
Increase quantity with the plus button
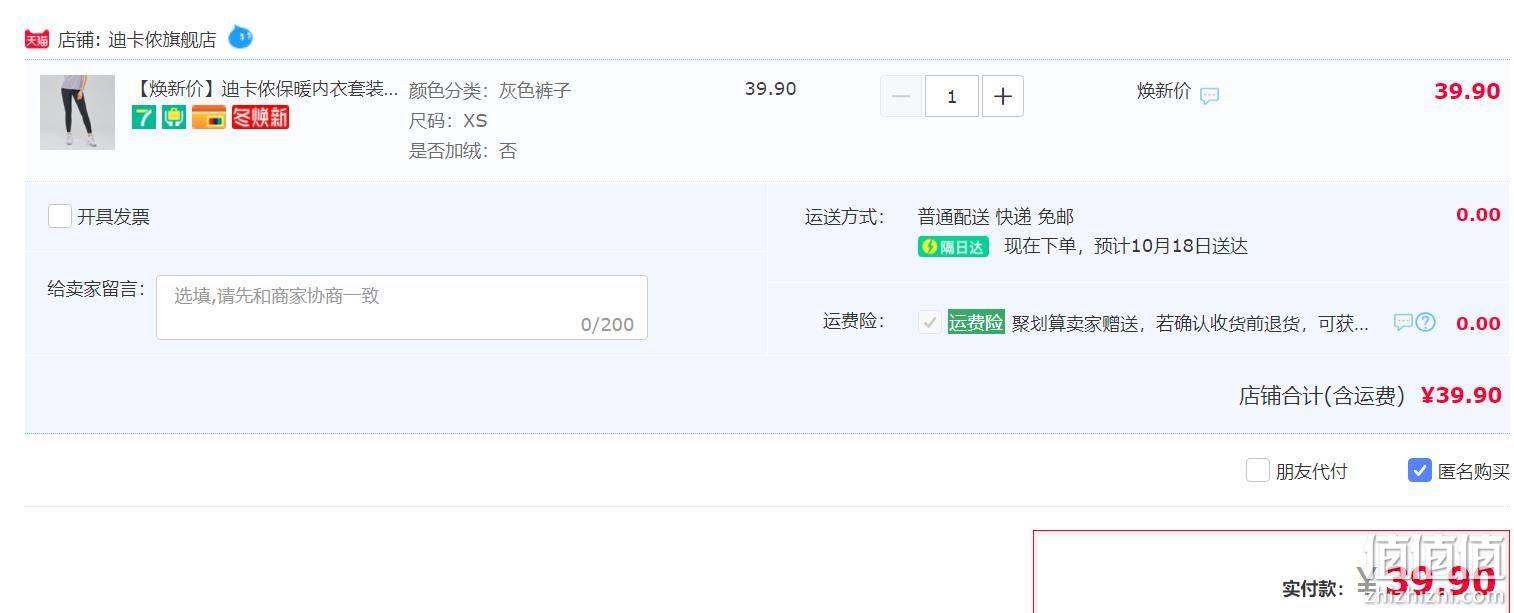coord(1003,96)
